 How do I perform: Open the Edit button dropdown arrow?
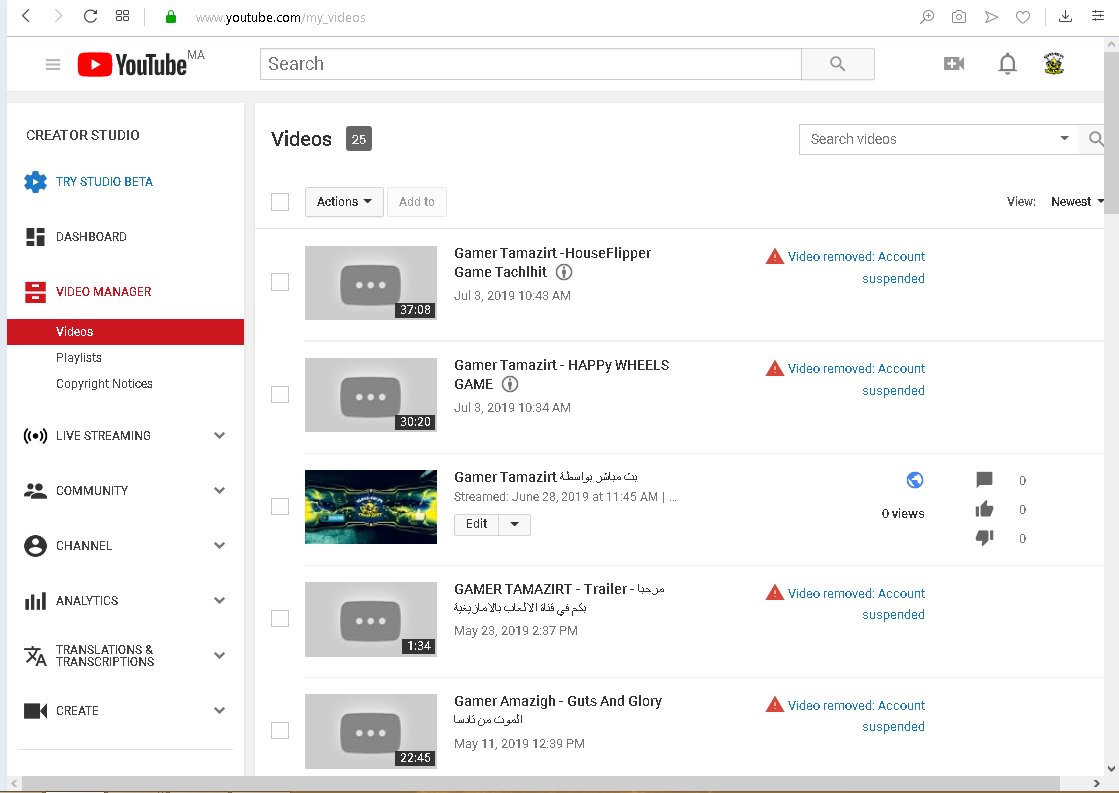[x=515, y=525]
